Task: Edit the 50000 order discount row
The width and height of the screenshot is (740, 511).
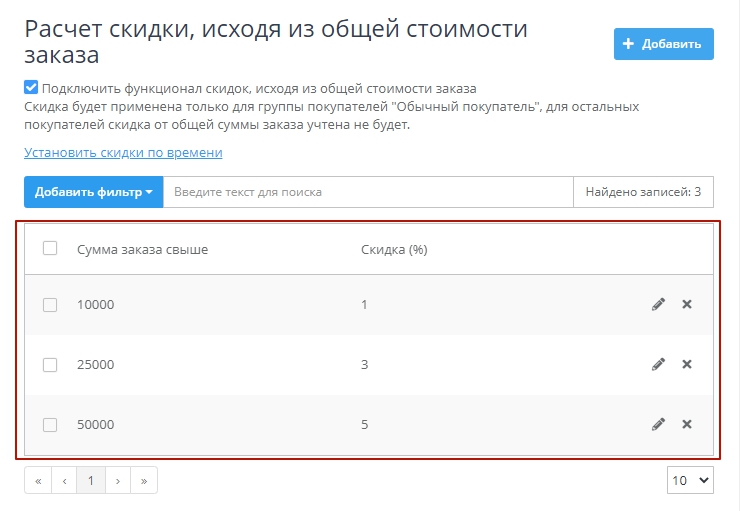Action: tap(658, 425)
